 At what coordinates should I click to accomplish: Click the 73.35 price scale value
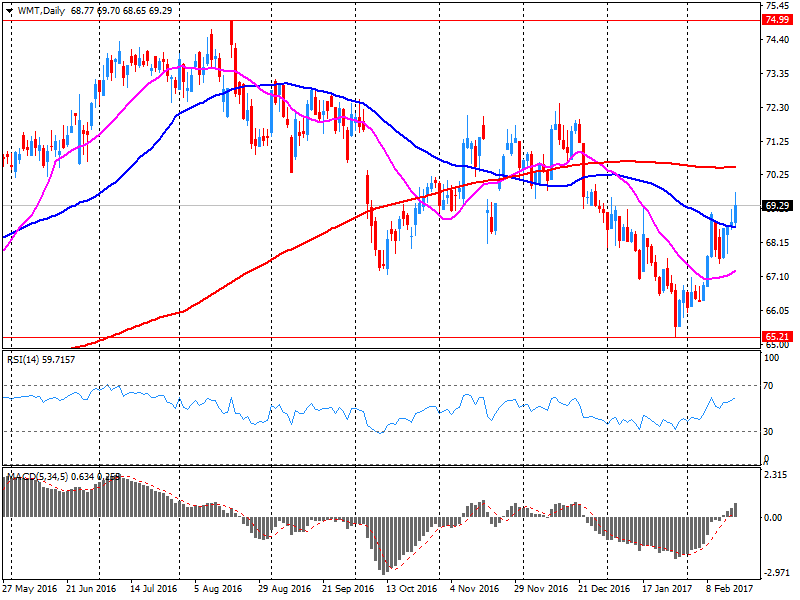pyautogui.click(x=778, y=74)
